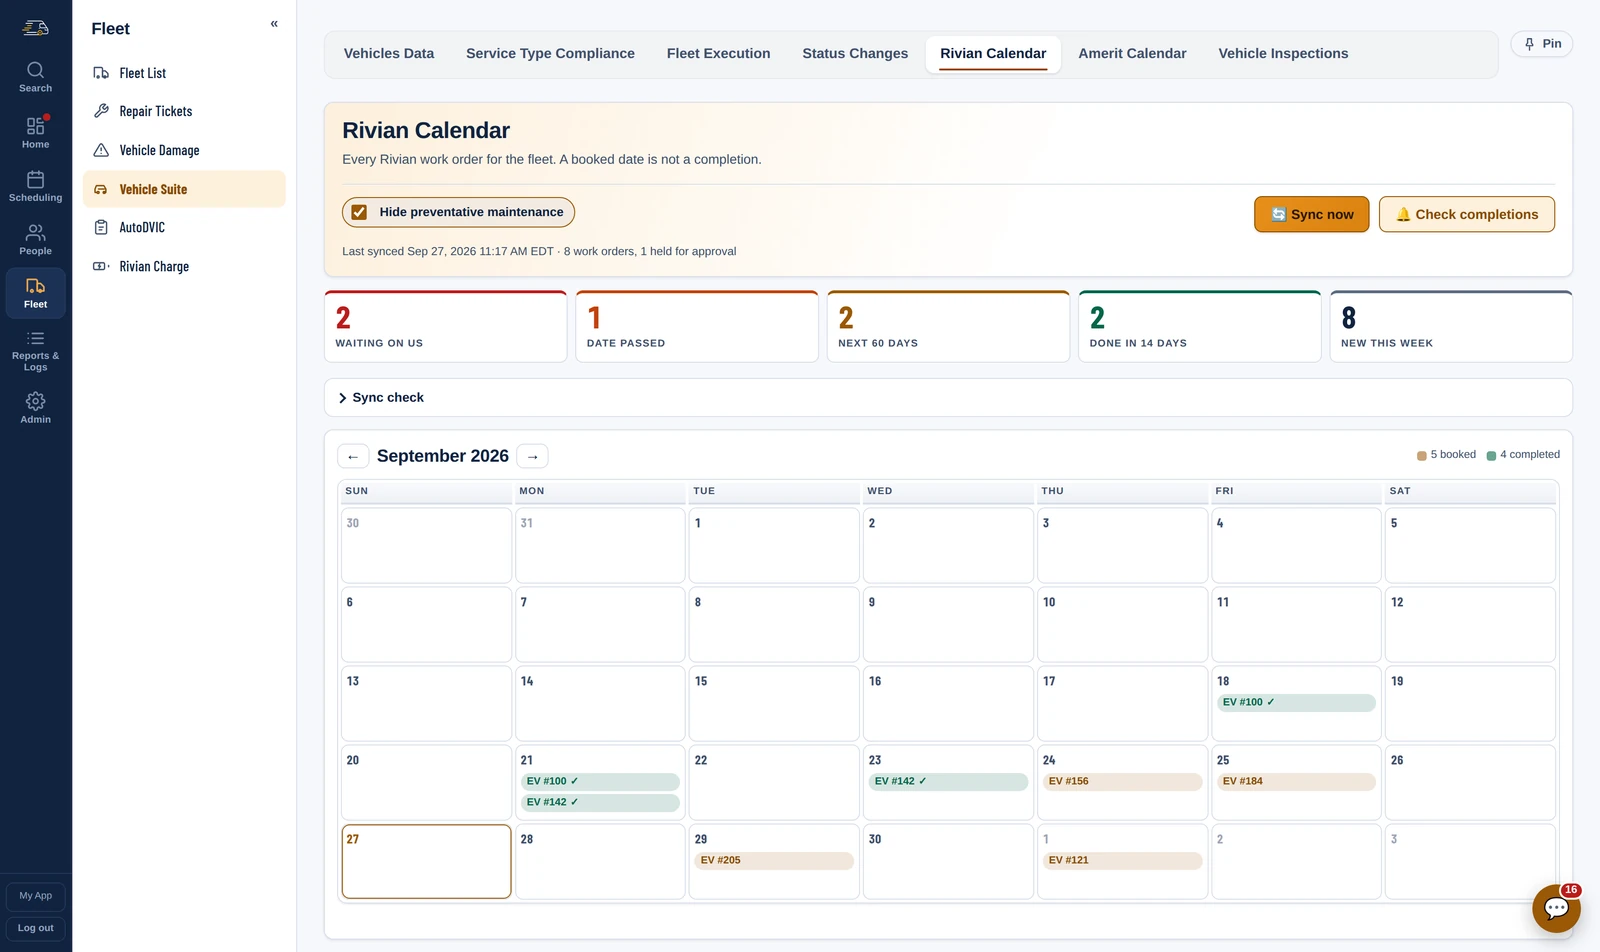
Task: Open Vehicle Damage
Action: coord(184,150)
